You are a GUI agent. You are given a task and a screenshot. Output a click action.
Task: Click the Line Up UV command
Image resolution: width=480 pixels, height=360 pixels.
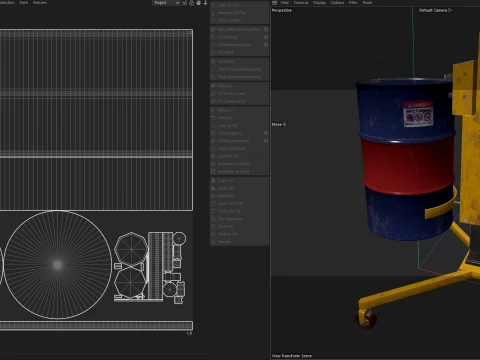pyautogui.click(x=239, y=126)
